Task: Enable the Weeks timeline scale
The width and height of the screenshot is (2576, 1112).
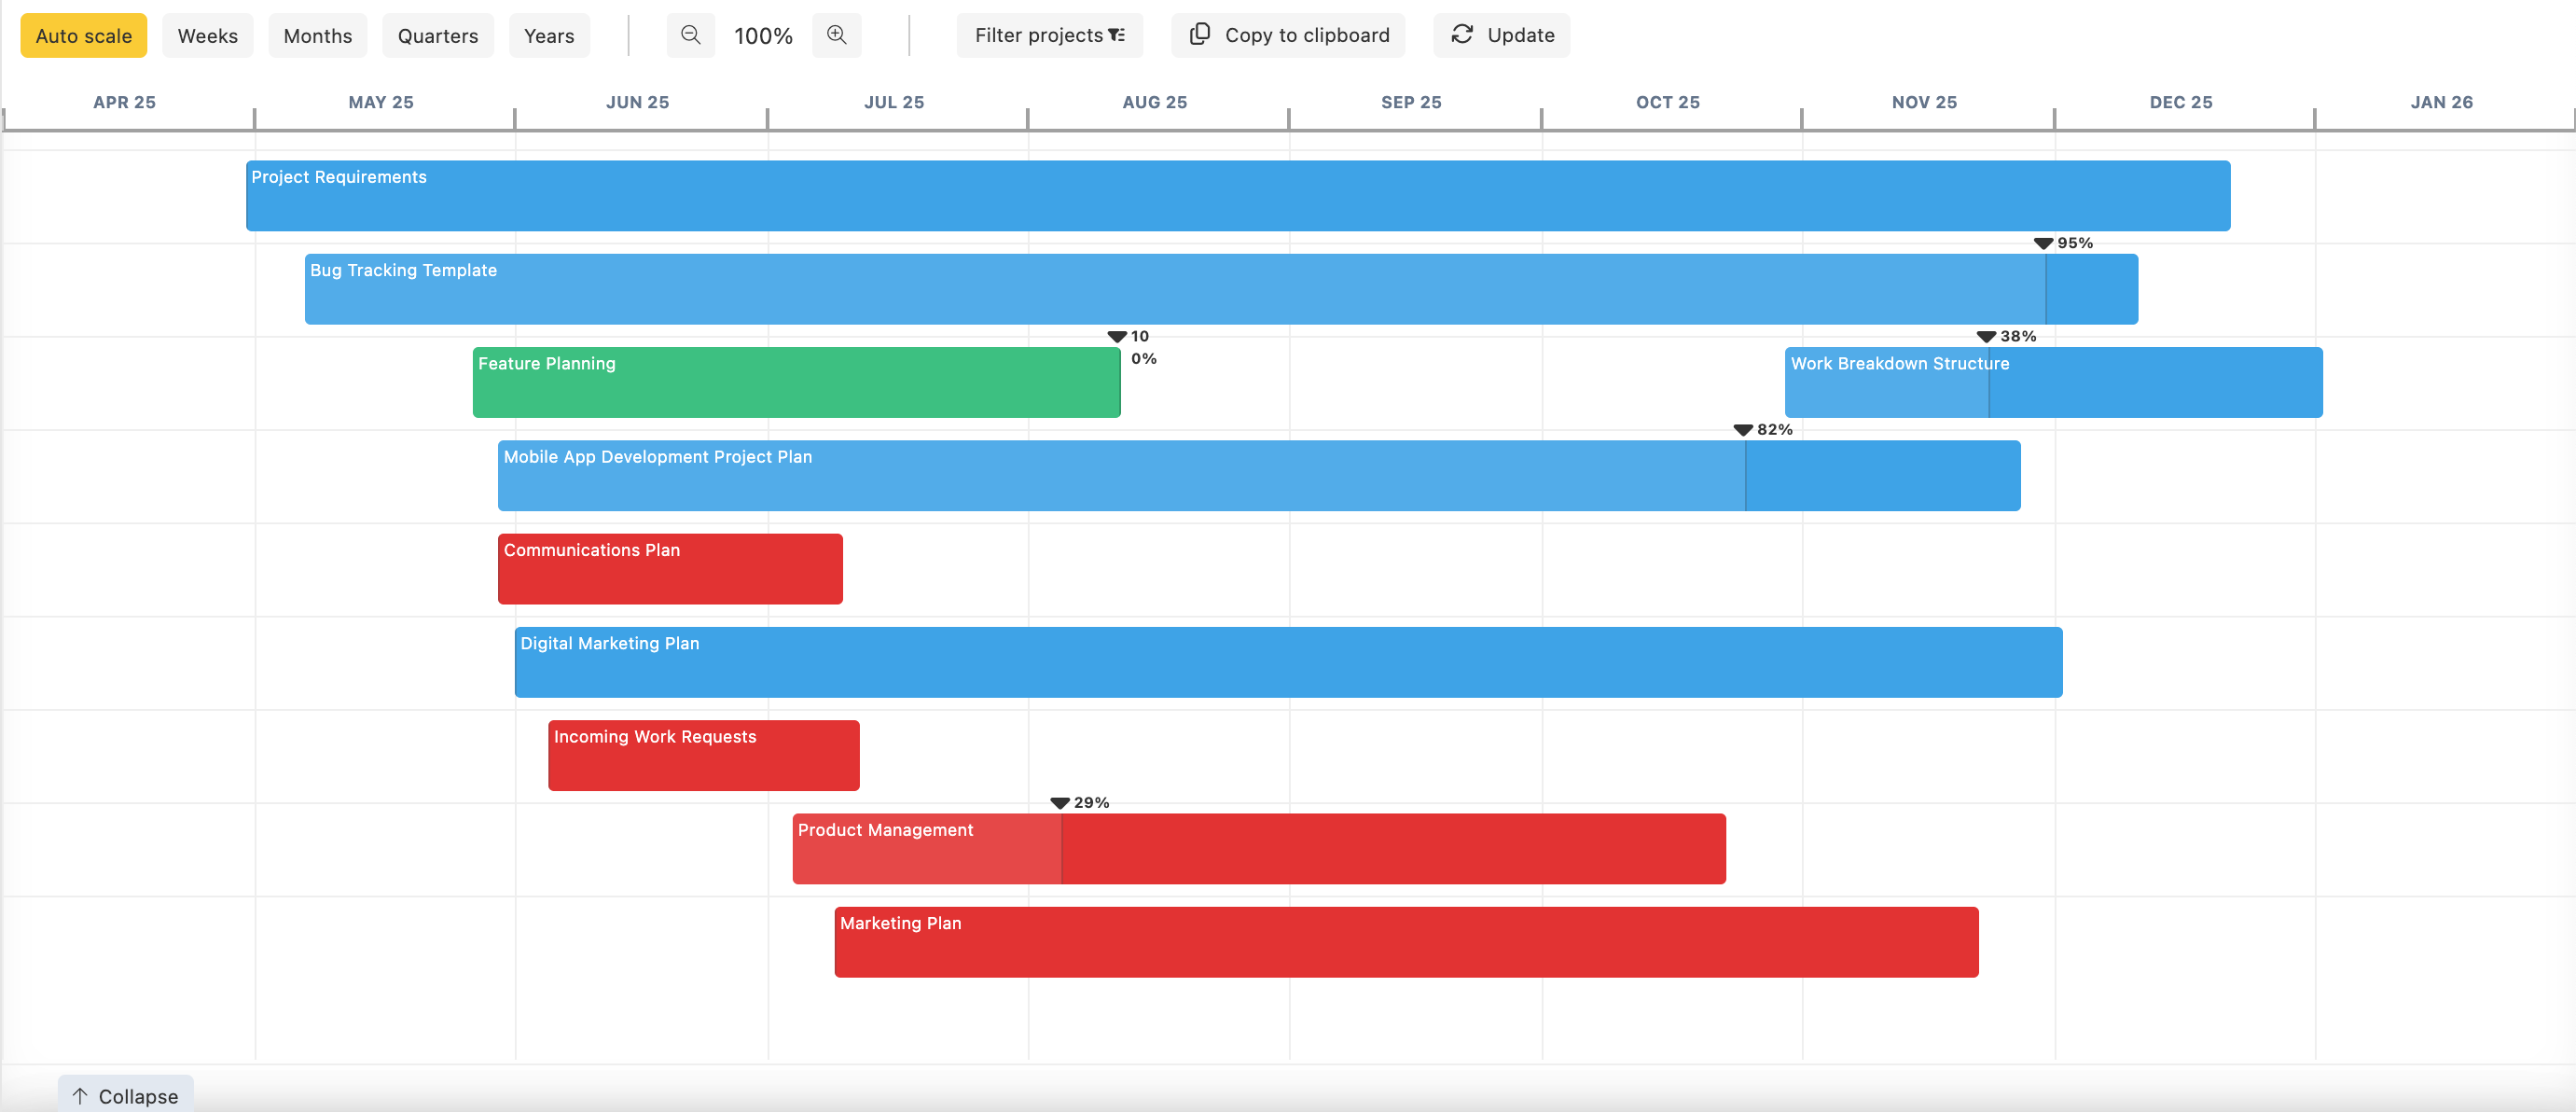Action: point(208,35)
